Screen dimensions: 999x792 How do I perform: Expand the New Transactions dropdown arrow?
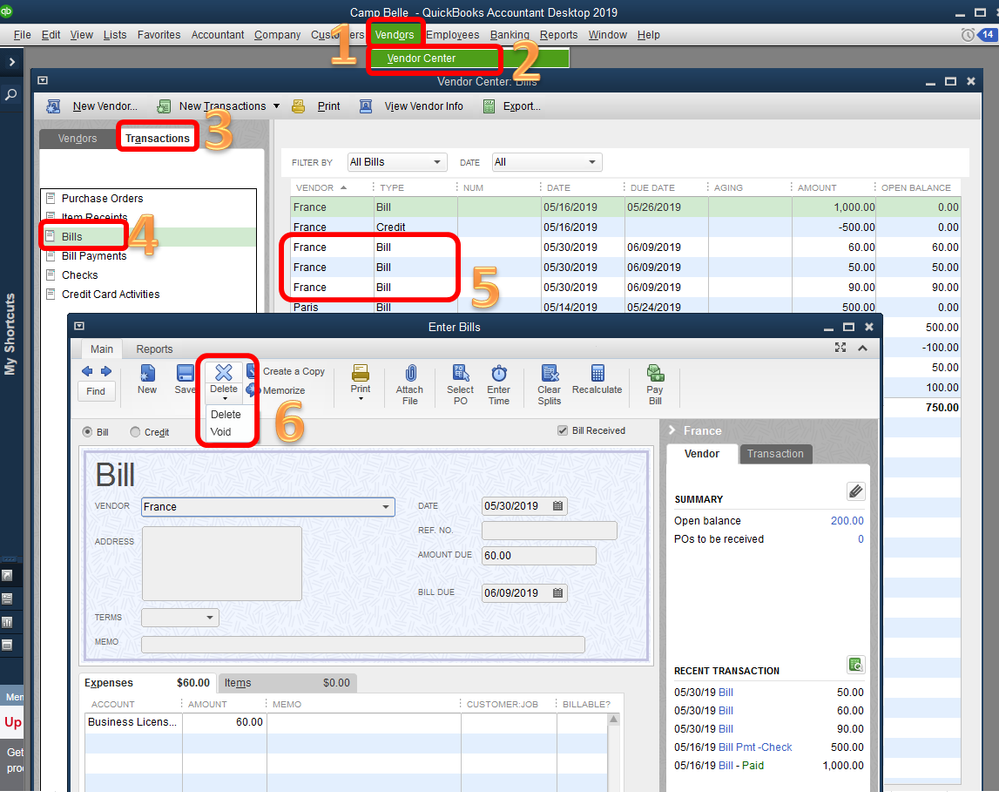pos(277,106)
